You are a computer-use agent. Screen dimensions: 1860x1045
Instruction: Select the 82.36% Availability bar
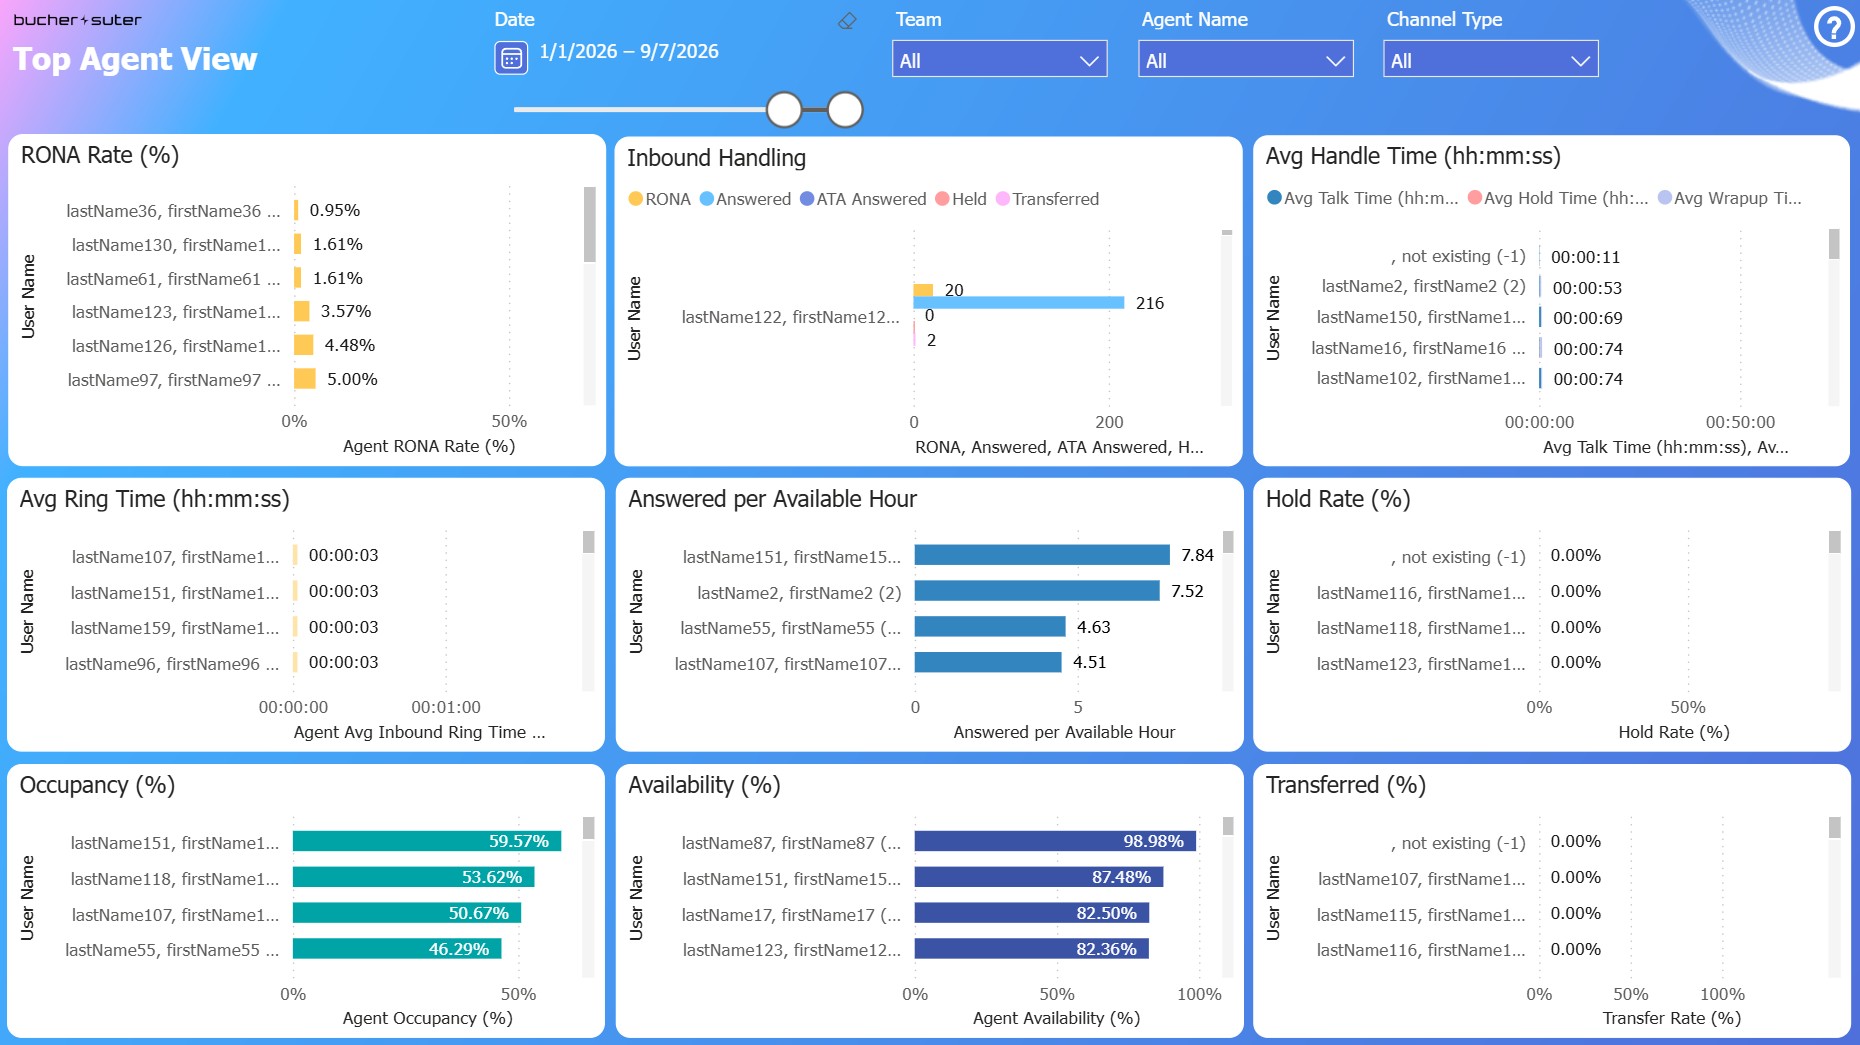(x=1032, y=949)
